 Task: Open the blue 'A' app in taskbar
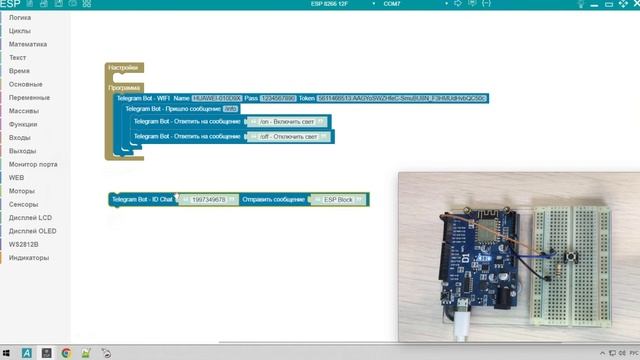pyautogui.click(x=27, y=353)
